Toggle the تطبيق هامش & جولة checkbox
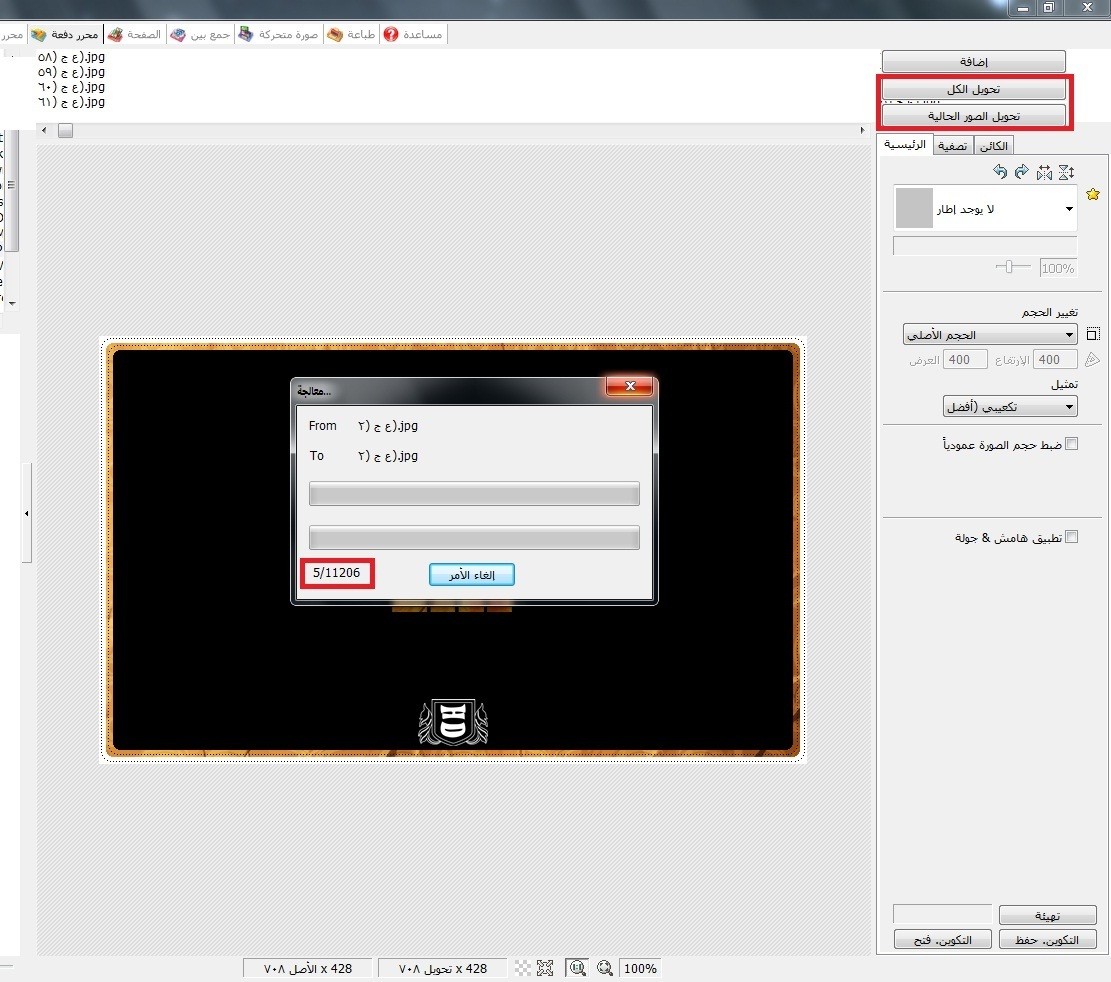The image size is (1111, 982). click(1072, 537)
